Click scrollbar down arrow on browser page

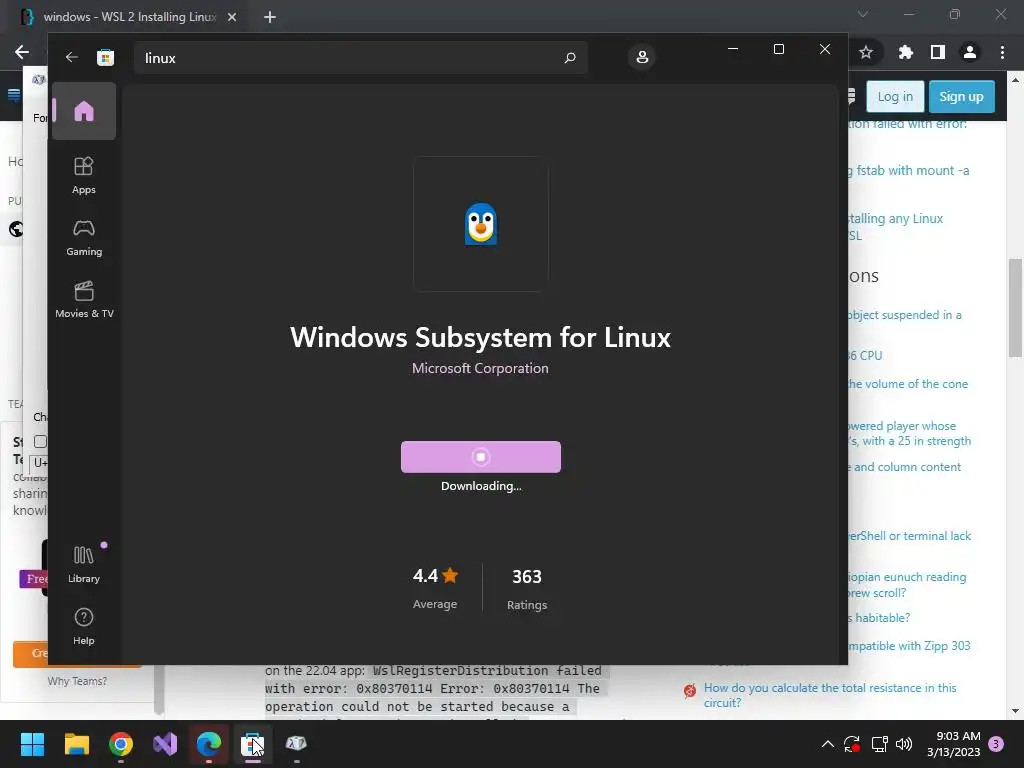1015,711
